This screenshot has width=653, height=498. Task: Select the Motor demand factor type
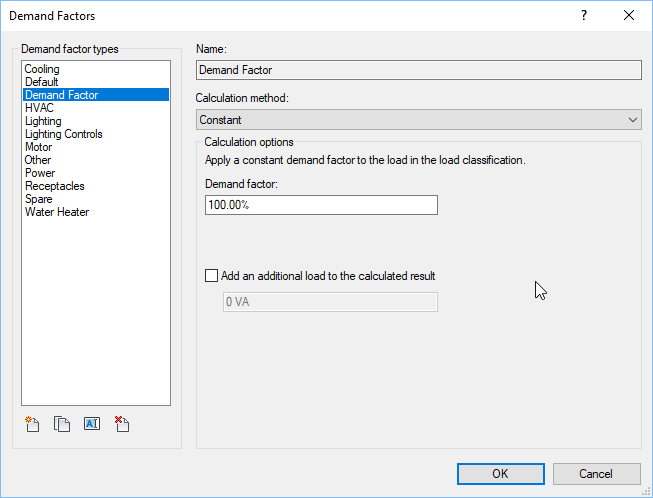point(38,147)
